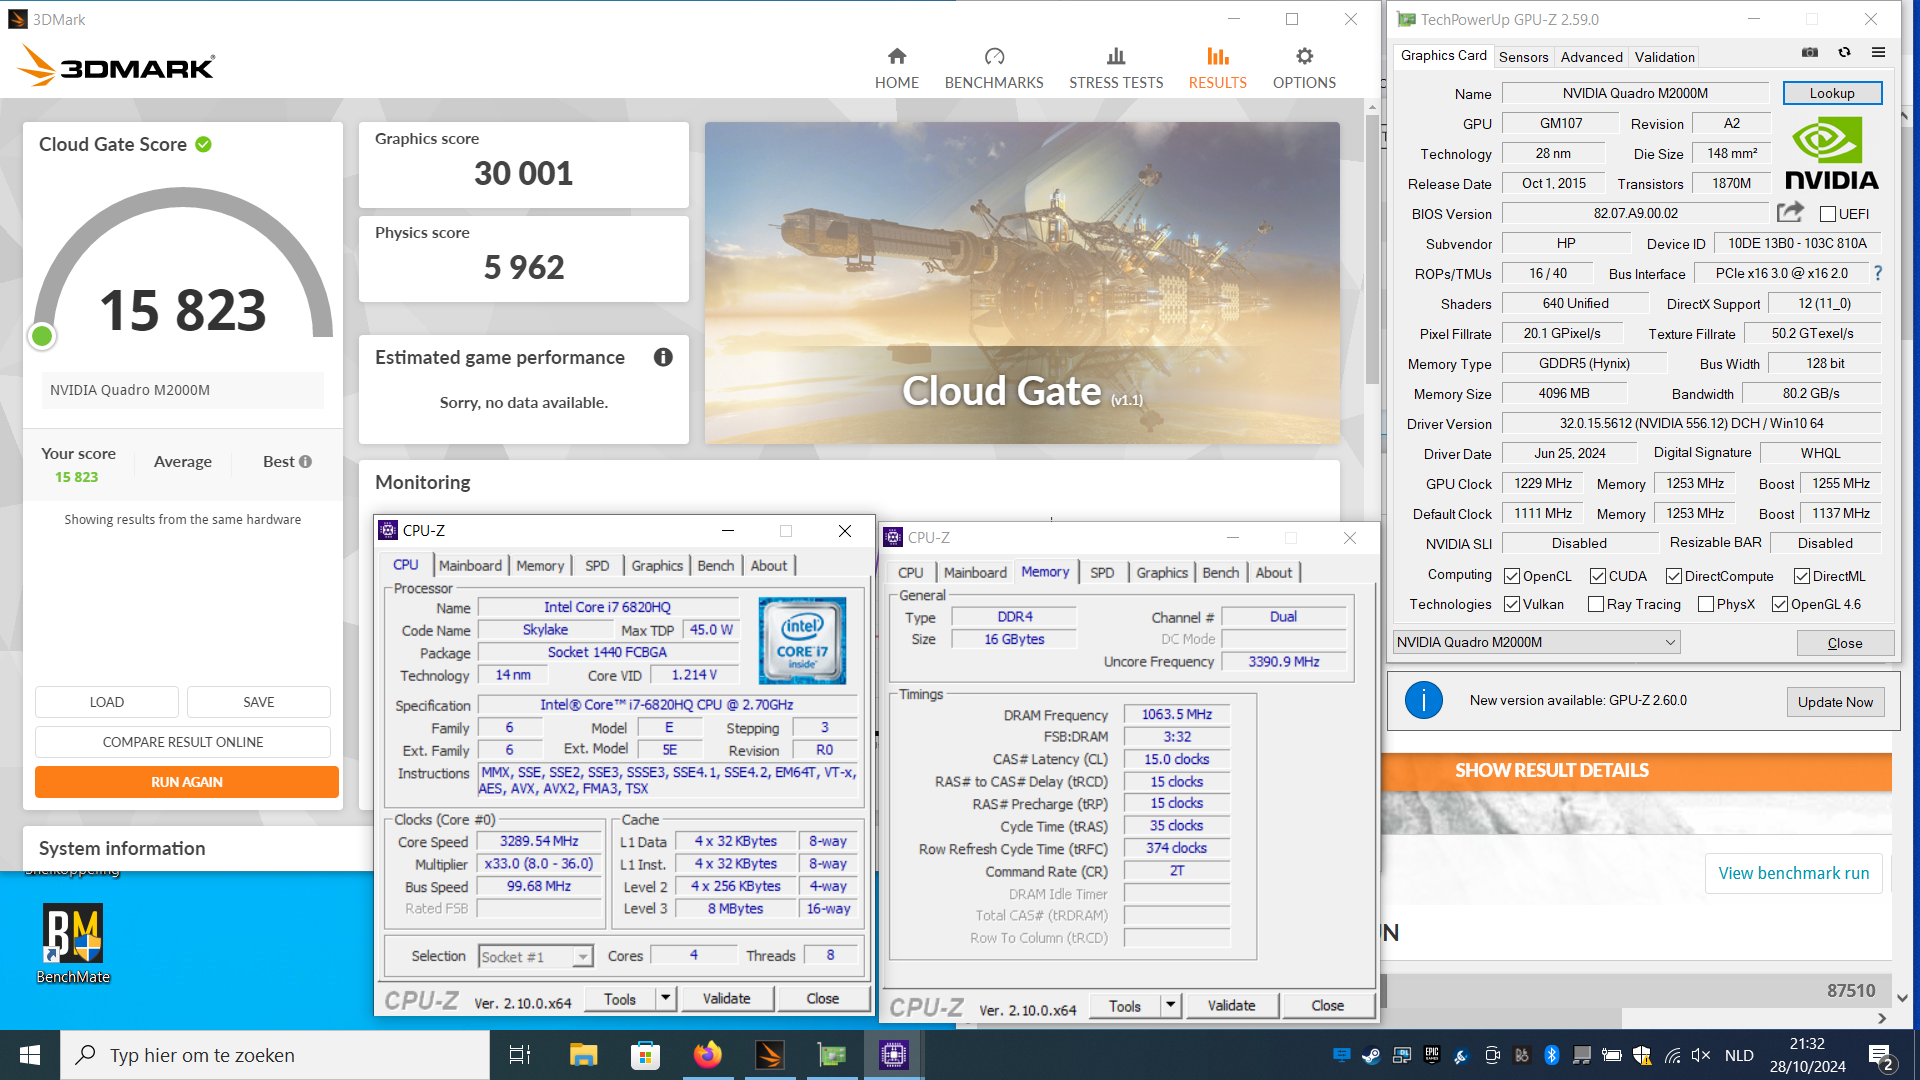The height and width of the screenshot is (1080, 1920).
Task: Open Microsoft Store from taskbar
Action: (x=645, y=1055)
